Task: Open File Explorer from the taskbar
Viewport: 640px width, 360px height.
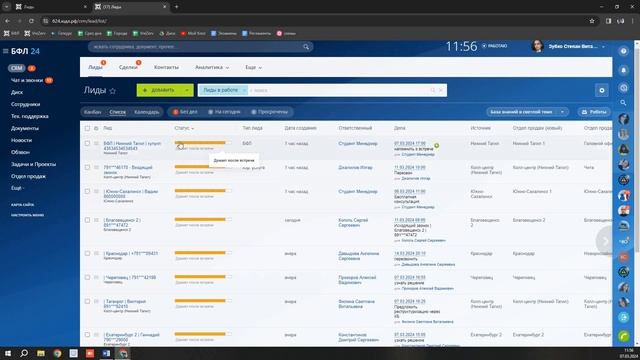Action: (40, 353)
